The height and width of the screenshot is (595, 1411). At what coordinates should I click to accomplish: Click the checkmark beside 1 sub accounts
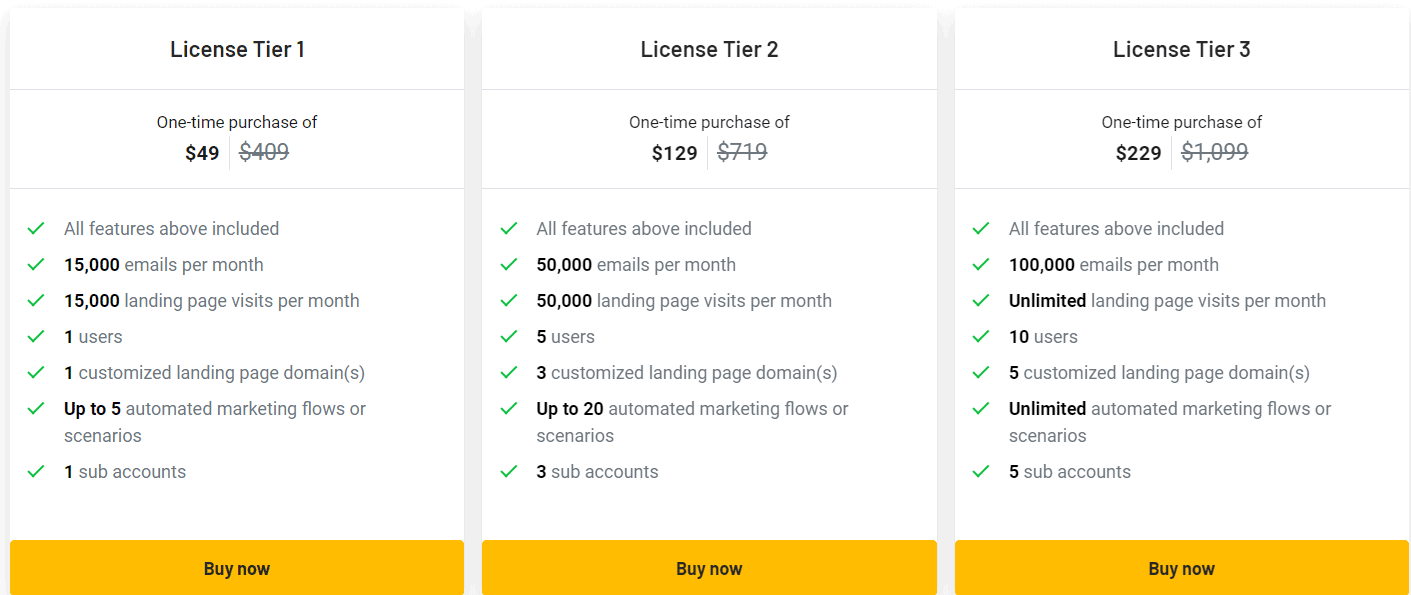click(36, 471)
